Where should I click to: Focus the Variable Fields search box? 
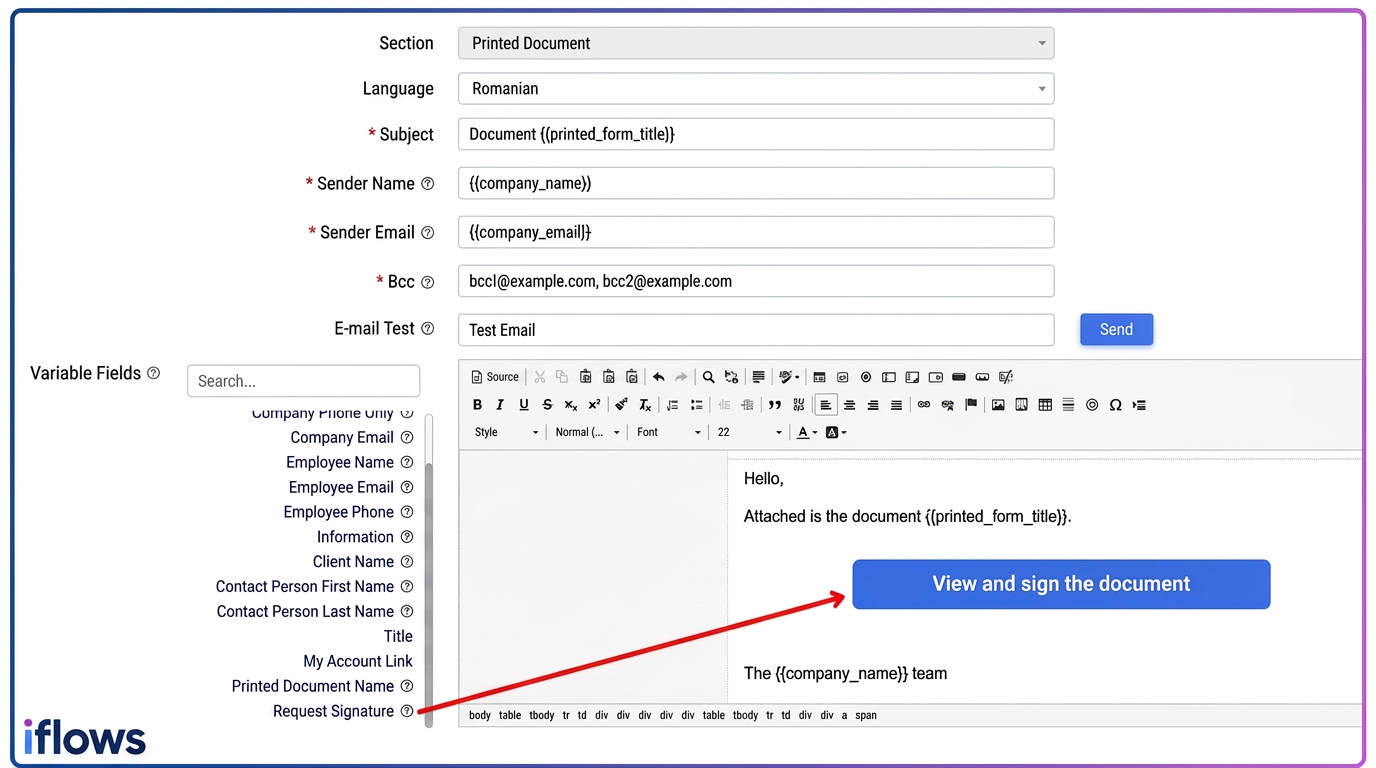[x=303, y=380]
